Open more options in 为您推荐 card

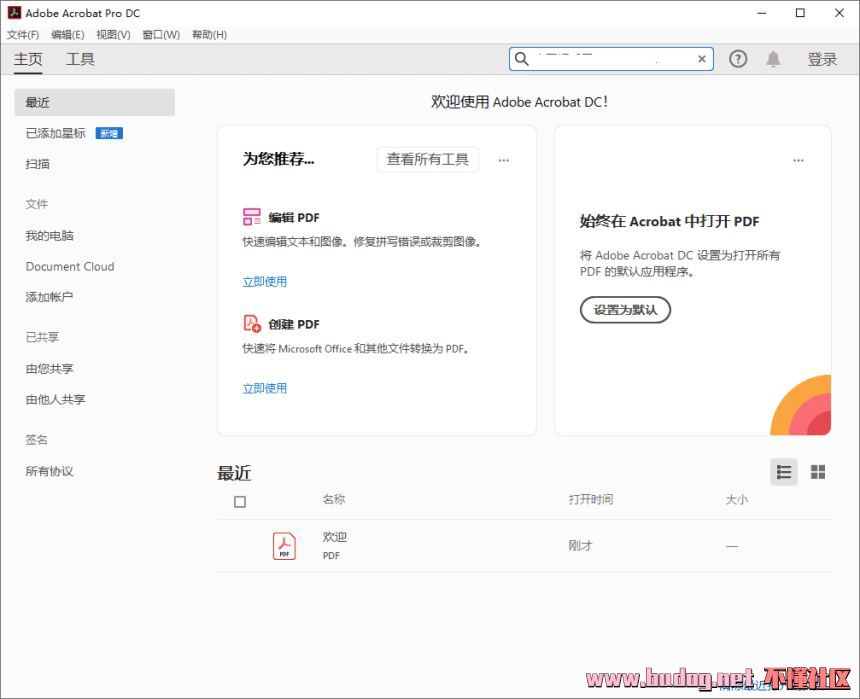point(503,160)
